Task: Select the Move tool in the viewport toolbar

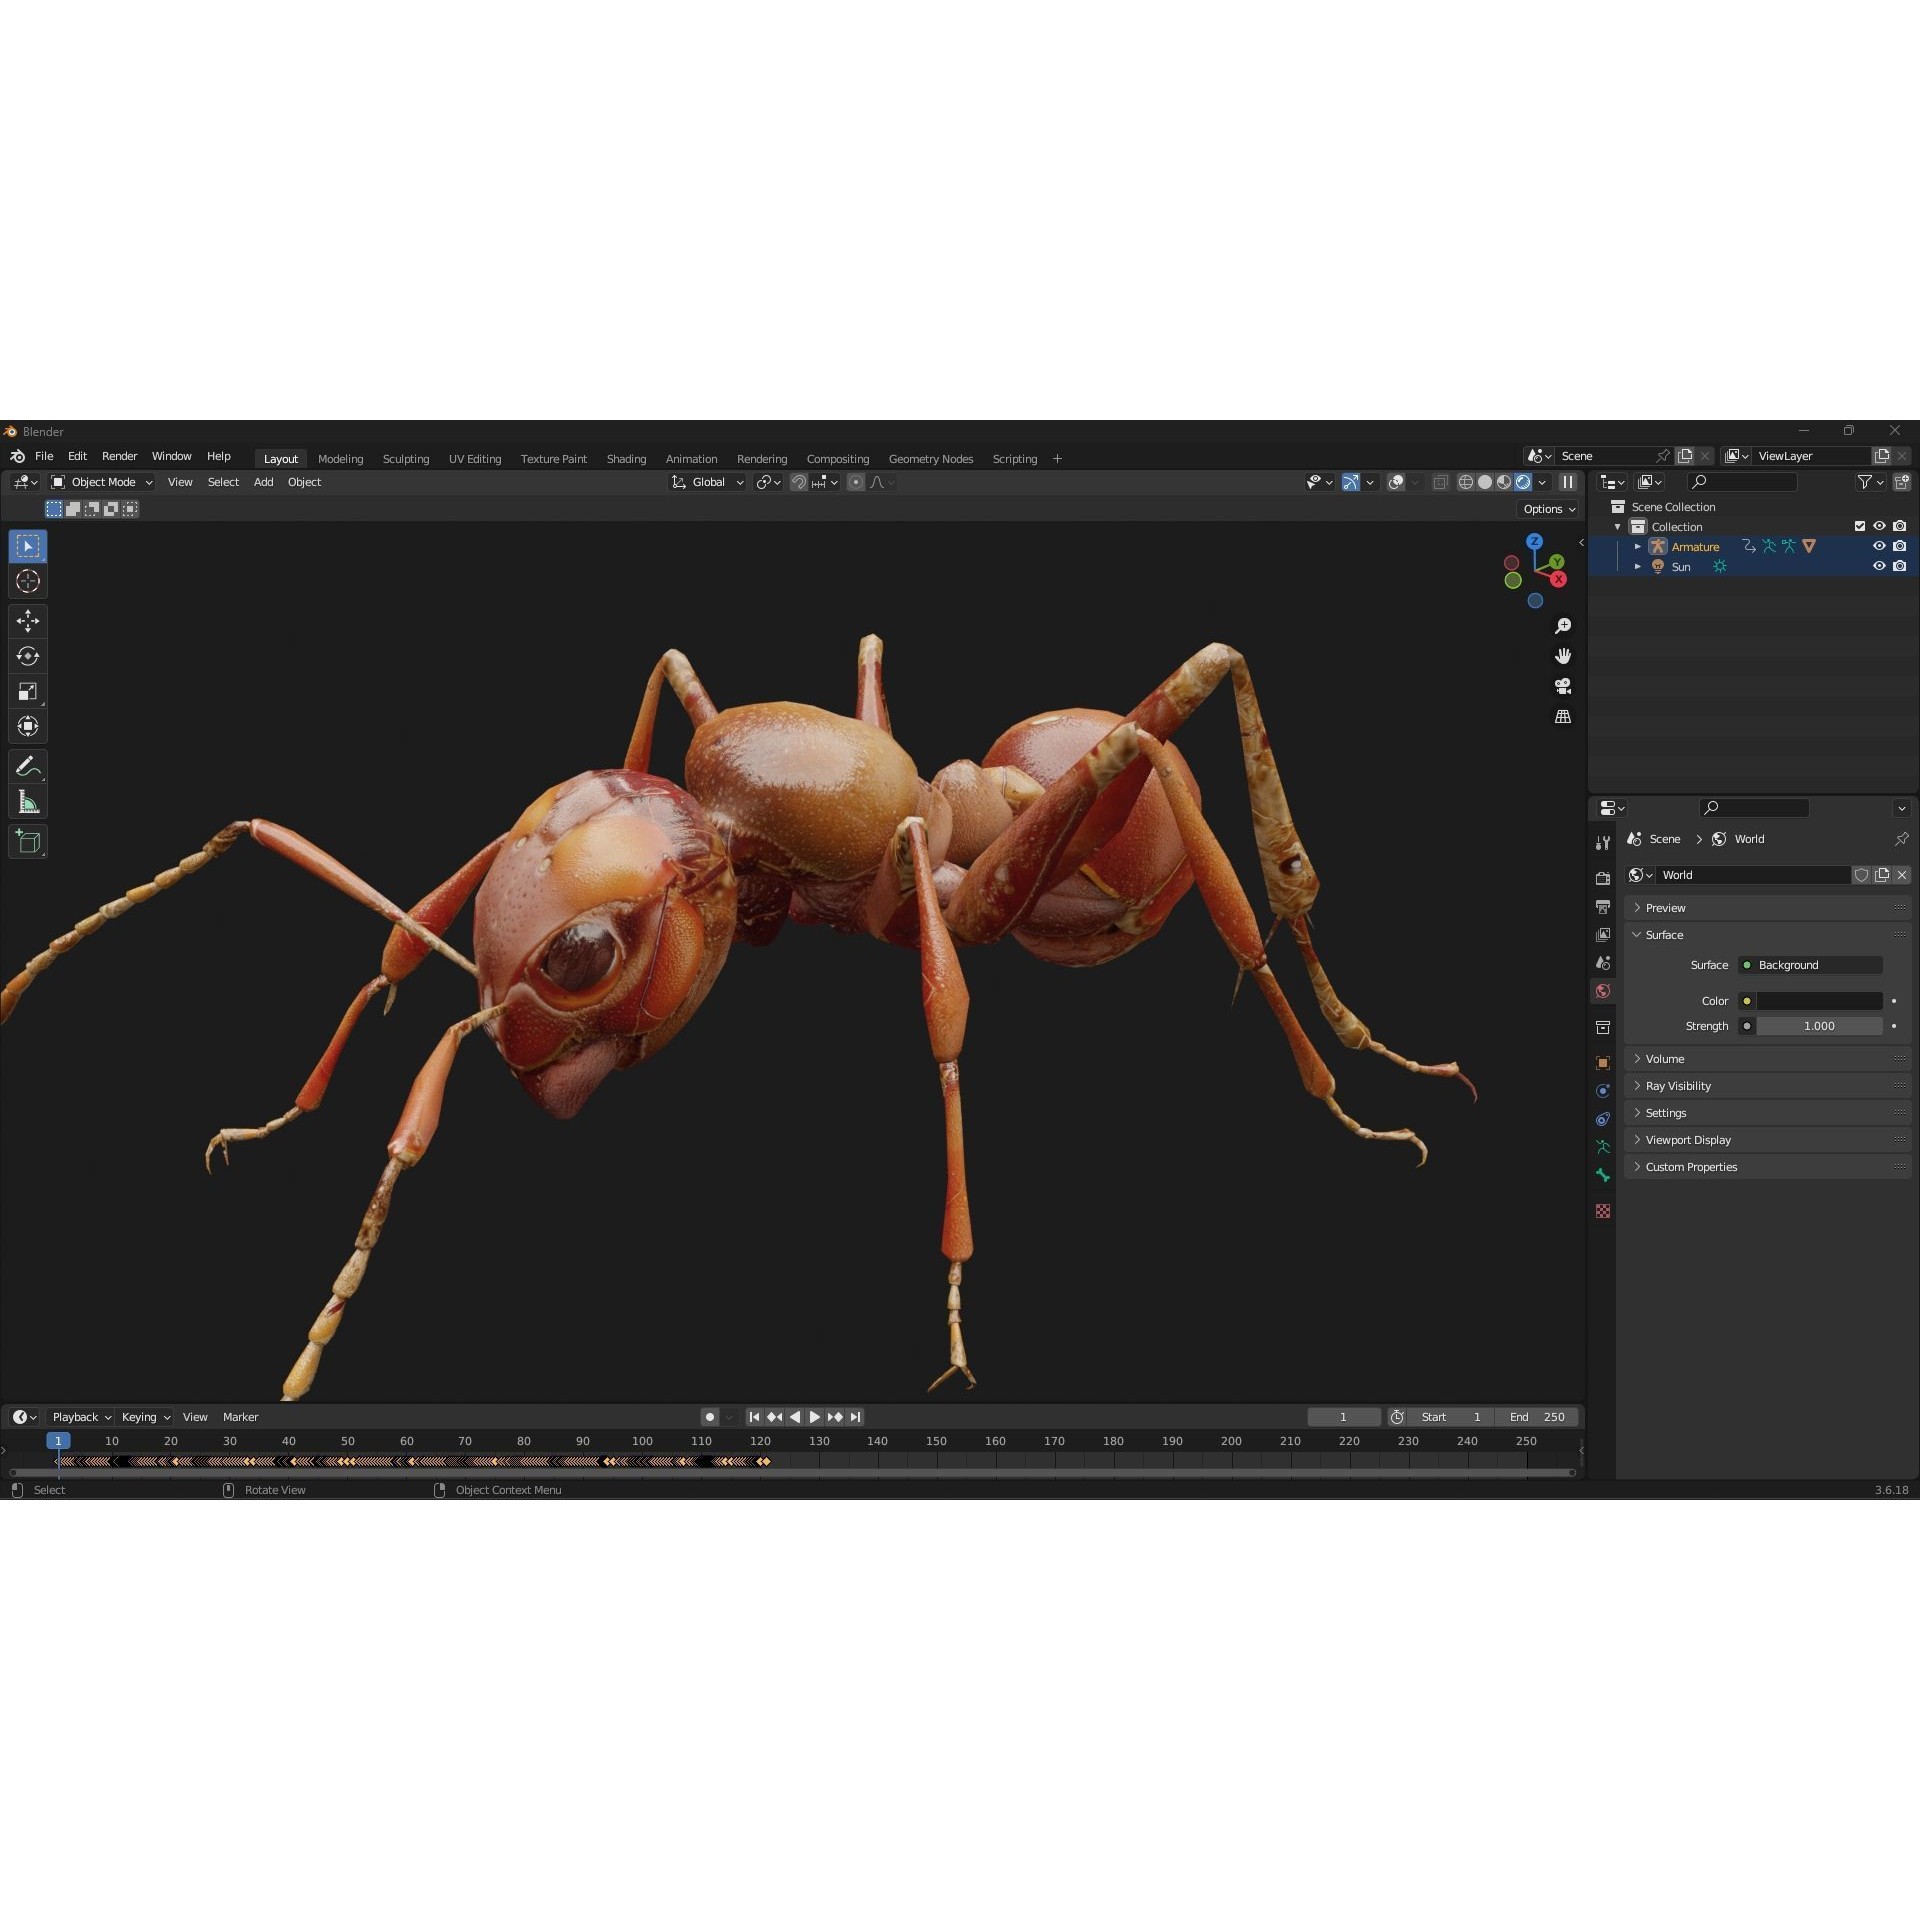Action: tap(27, 620)
